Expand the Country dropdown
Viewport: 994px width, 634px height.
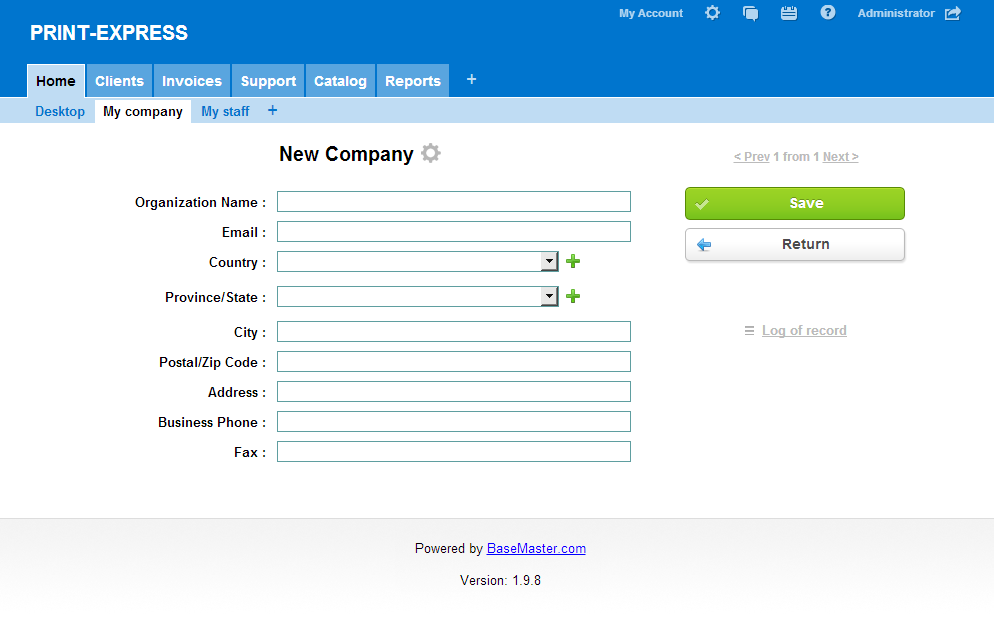click(549, 261)
